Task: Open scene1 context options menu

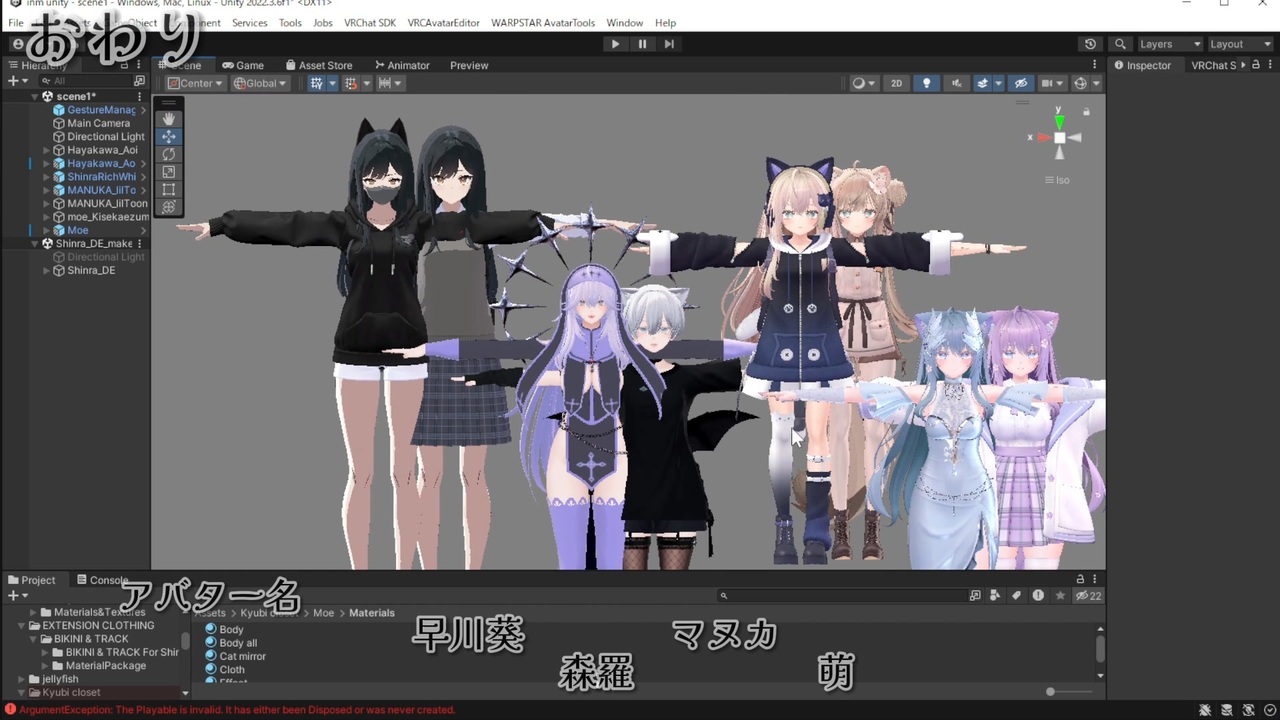Action: (x=139, y=97)
